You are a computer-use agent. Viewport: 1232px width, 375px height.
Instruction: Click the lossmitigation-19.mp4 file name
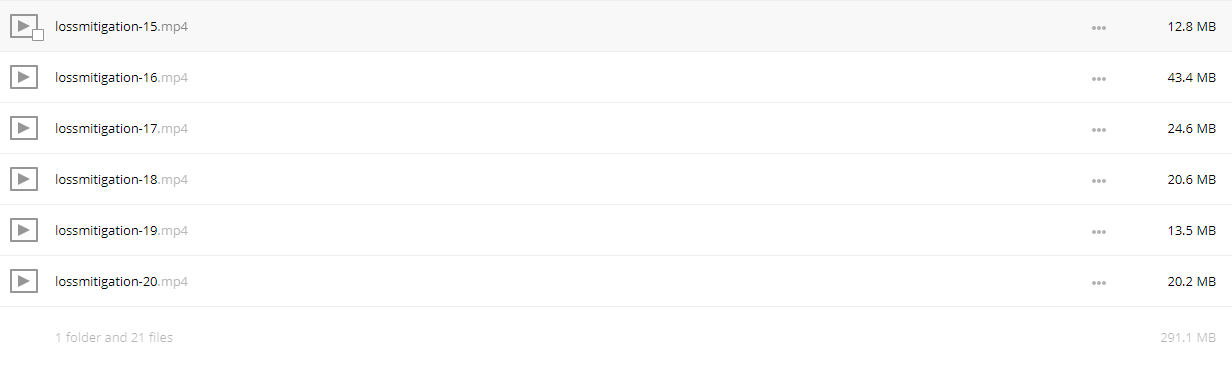click(122, 231)
